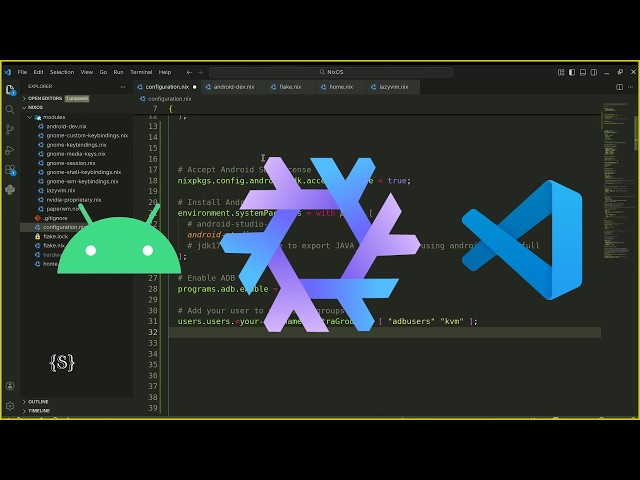Click the 'true' value on line 18
Viewport: 640px width, 480px height.
397,180
